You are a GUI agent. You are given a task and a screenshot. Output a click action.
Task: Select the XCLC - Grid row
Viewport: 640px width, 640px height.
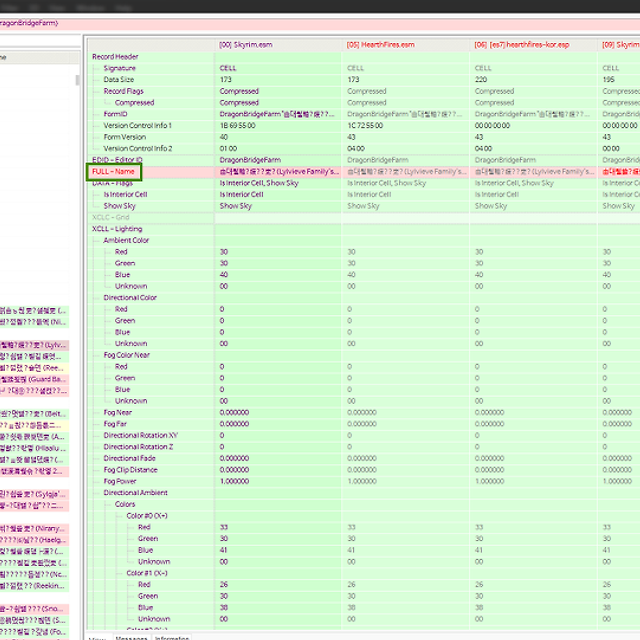[x=110, y=217]
